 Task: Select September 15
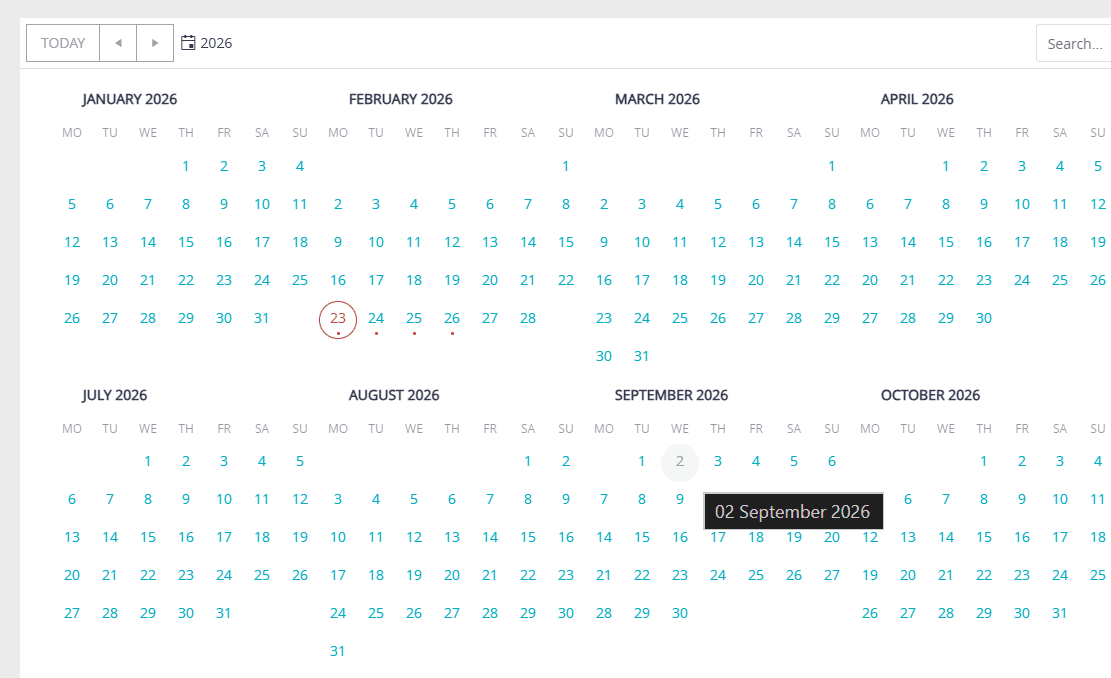tap(642, 538)
